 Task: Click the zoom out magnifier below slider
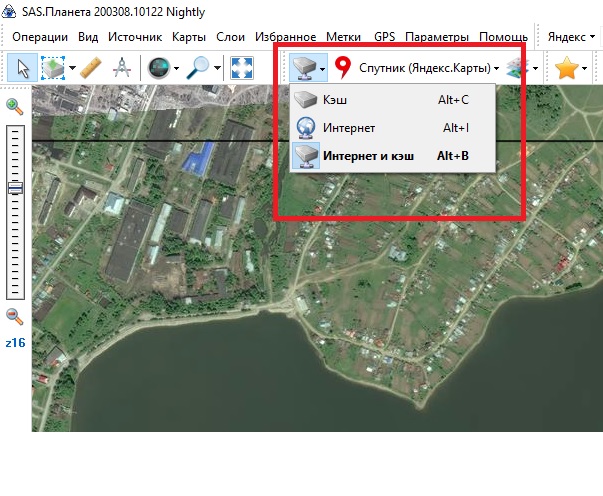point(15,316)
